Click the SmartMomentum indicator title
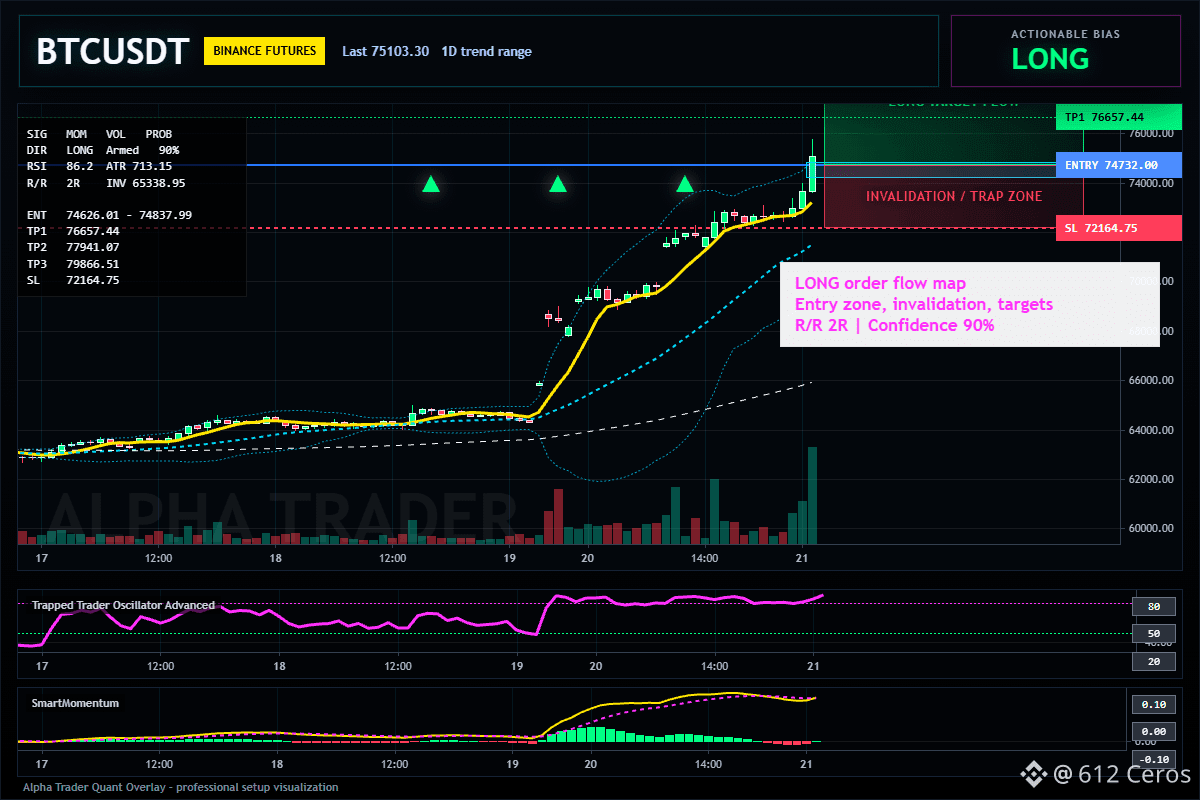 point(75,703)
